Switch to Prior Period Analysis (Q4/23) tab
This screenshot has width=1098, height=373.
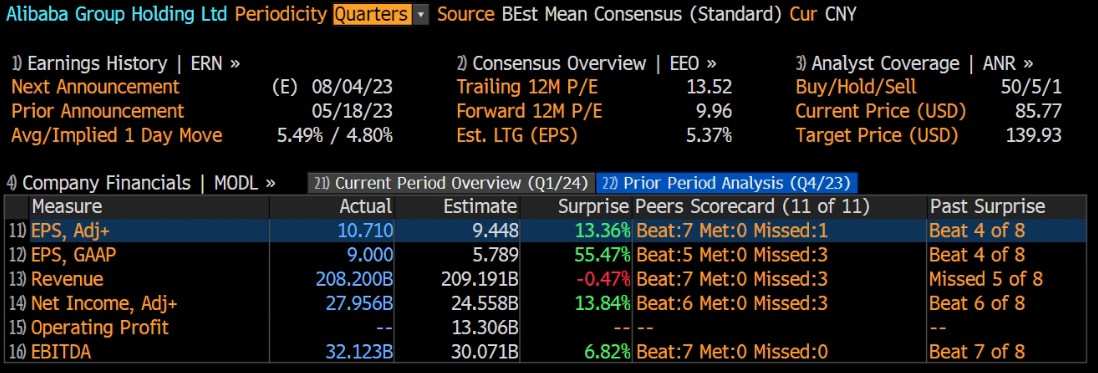pyautogui.click(x=727, y=183)
